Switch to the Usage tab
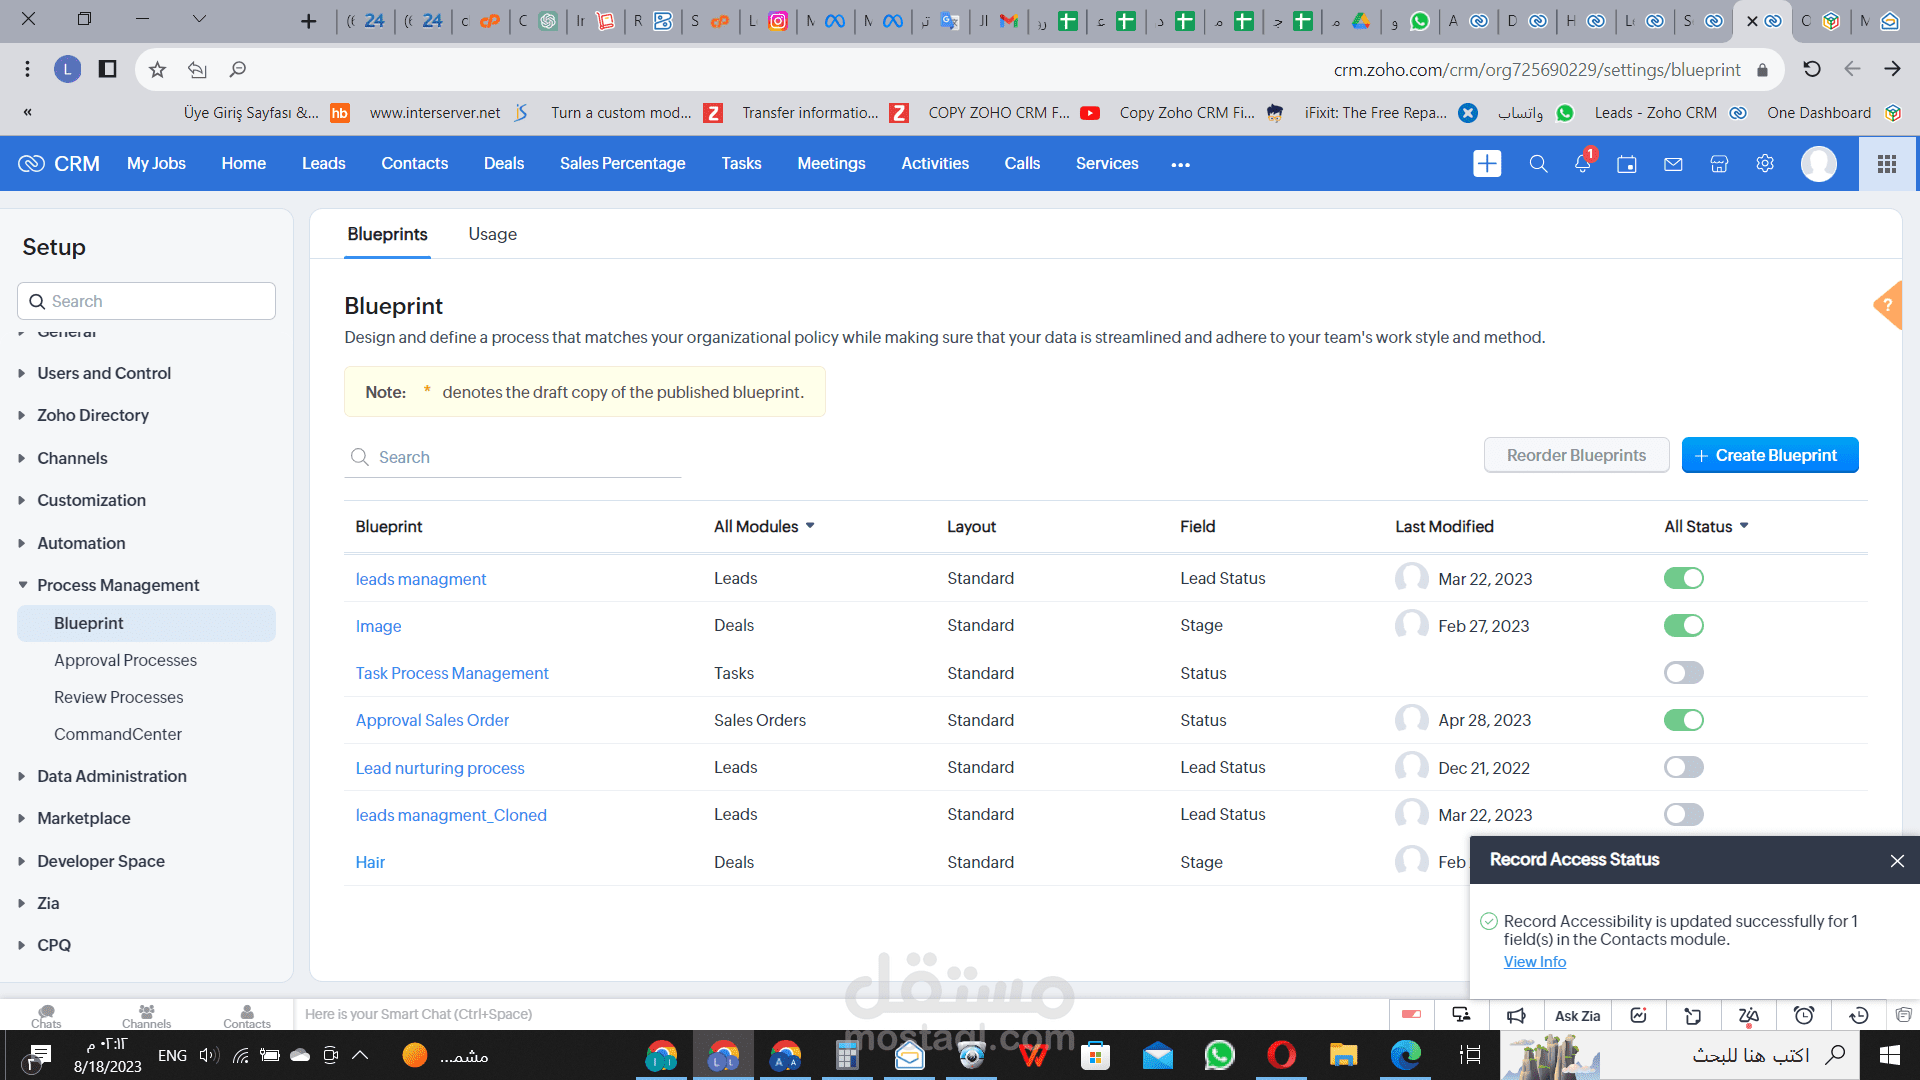The height and width of the screenshot is (1080, 1920). (492, 234)
